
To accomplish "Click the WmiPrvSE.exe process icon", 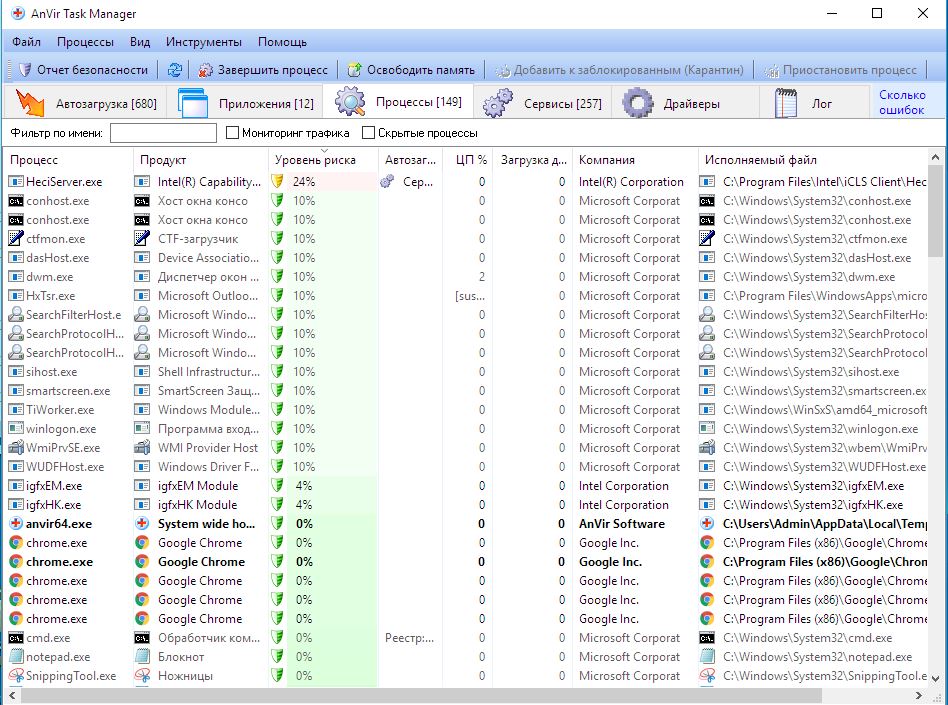I will coord(16,447).
